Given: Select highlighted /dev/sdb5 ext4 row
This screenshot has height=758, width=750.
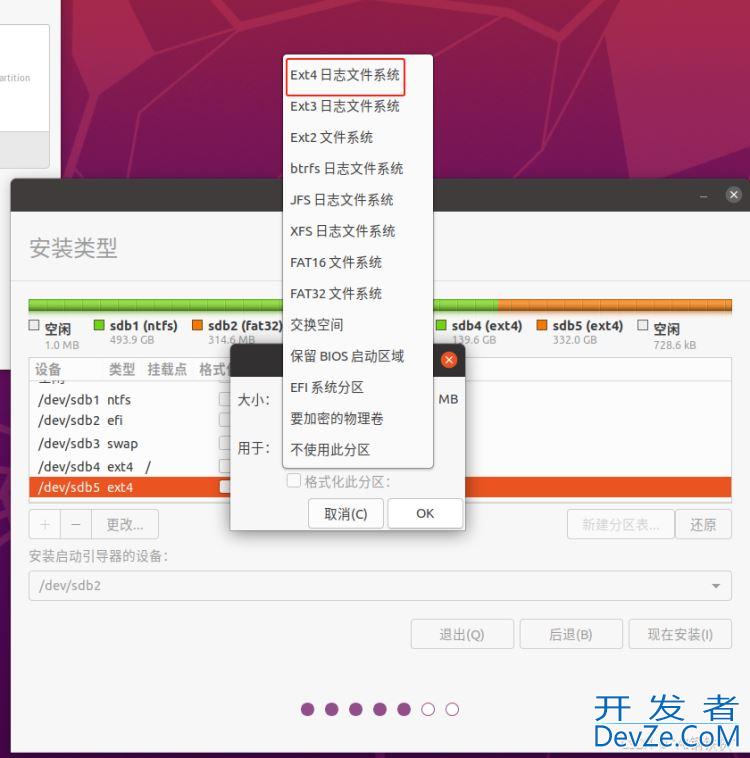Looking at the screenshot, I should [131, 487].
